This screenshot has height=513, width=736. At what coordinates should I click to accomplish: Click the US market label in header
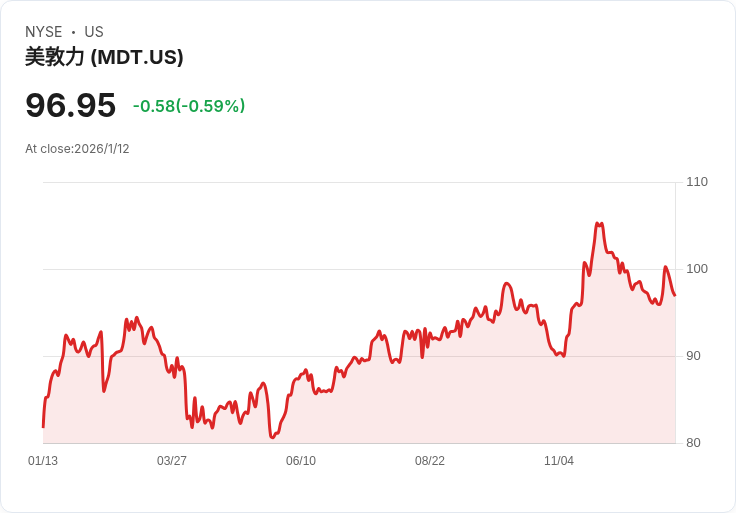pyautogui.click(x=94, y=32)
